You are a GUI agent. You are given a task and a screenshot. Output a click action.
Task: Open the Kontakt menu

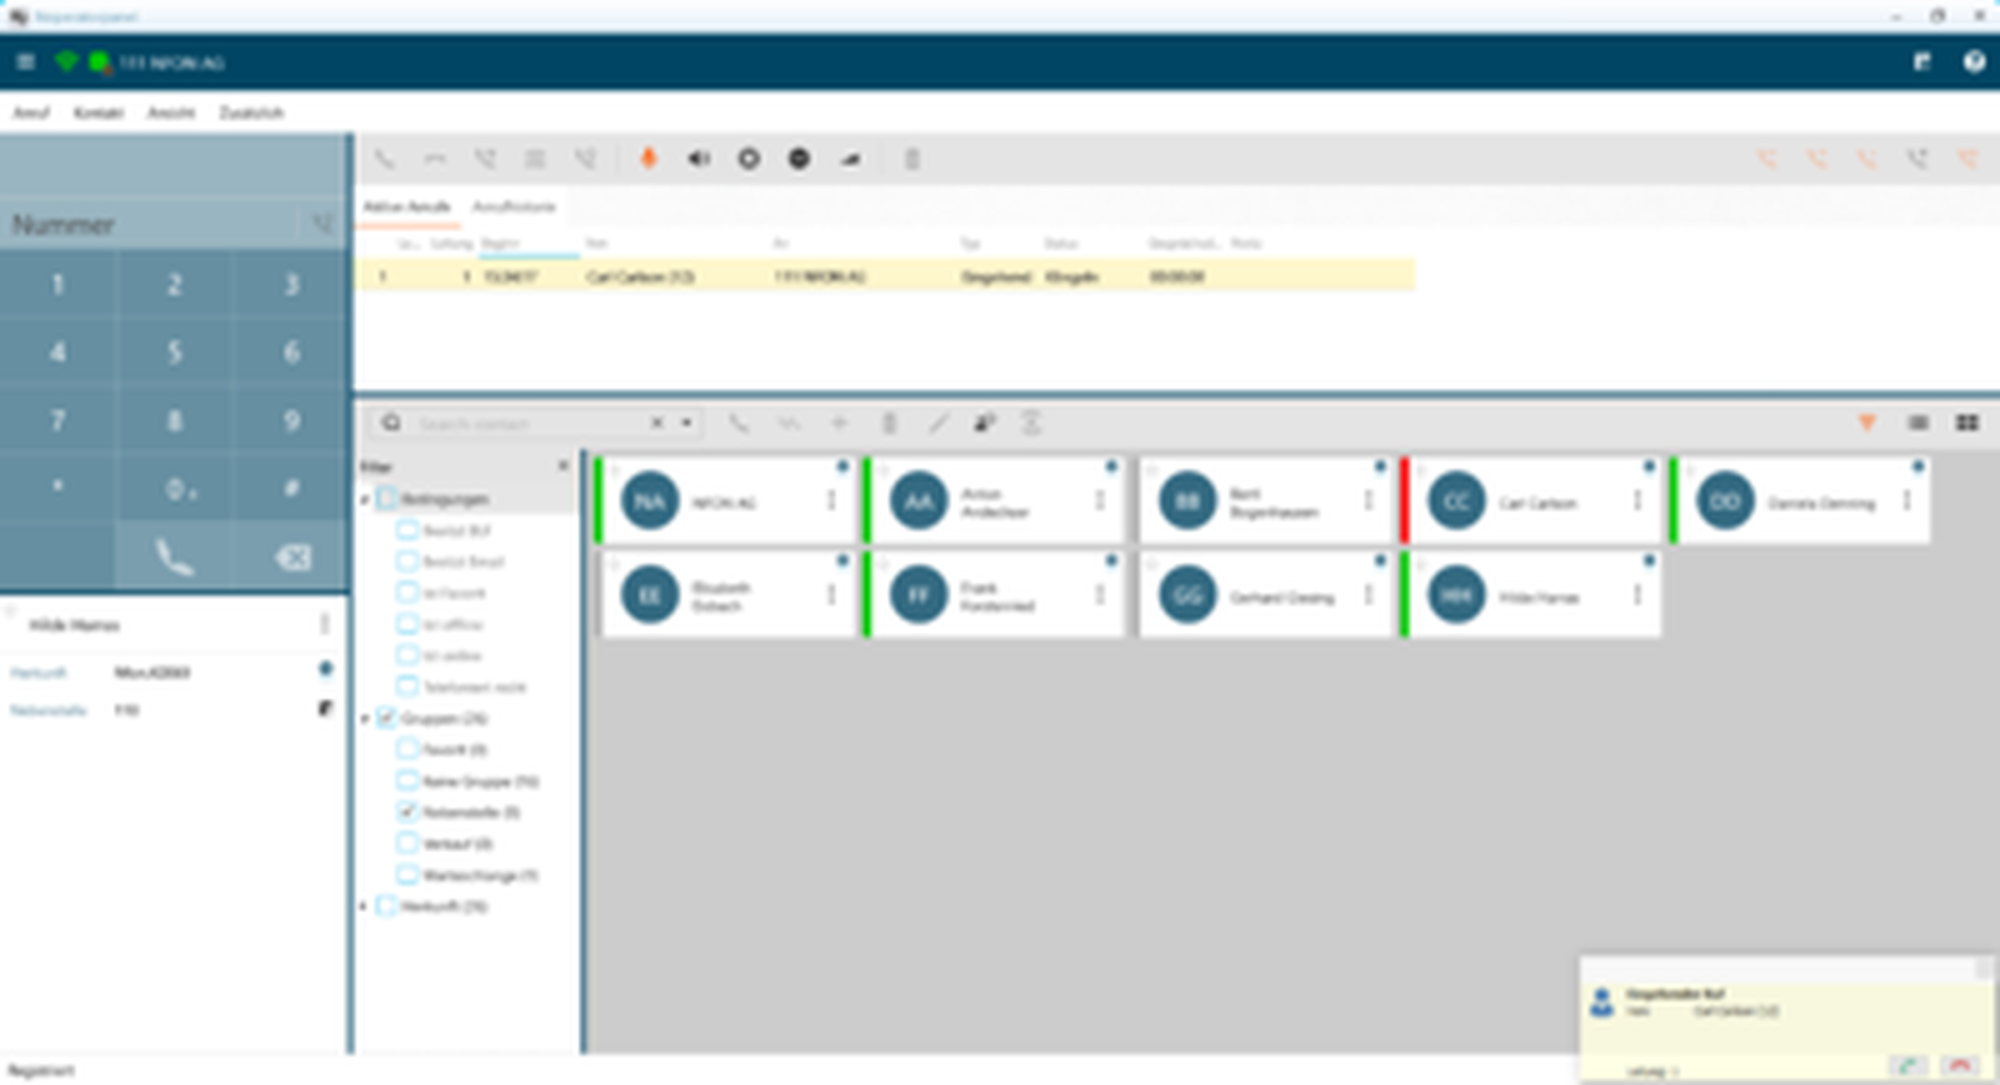[98, 112]
